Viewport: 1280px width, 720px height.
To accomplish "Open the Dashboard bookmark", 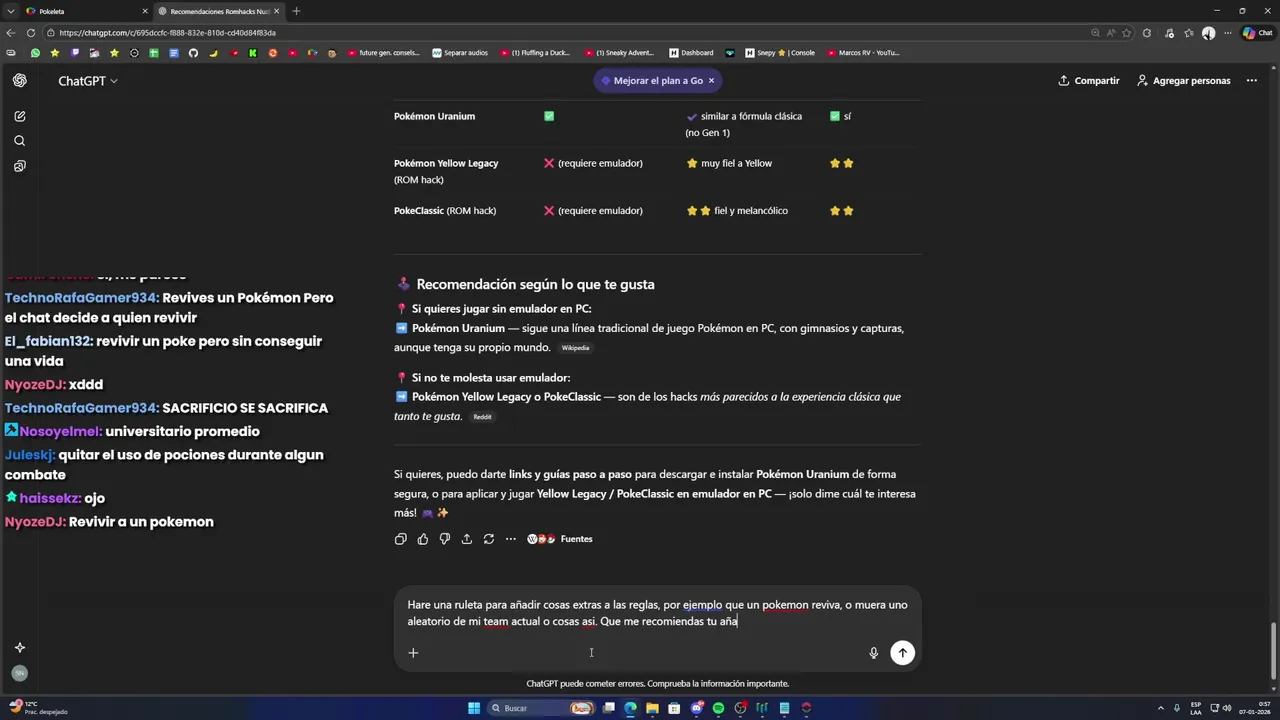I will click(691, 53).
